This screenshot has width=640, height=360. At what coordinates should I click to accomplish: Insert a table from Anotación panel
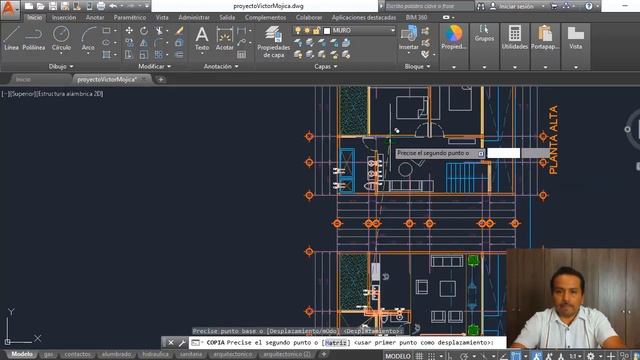click(242, 54)
